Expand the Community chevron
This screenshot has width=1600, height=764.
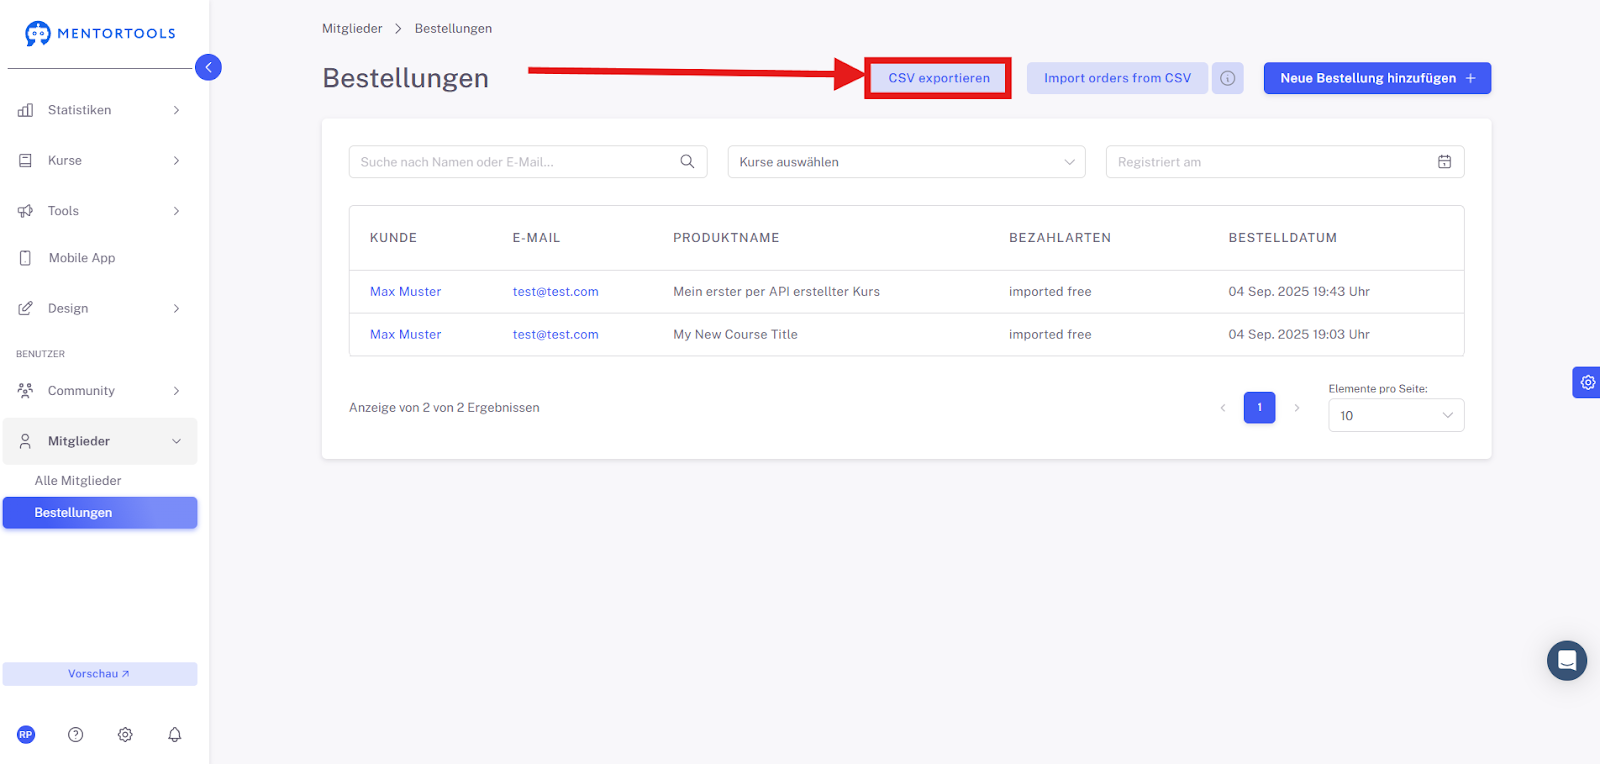point(176,391)
